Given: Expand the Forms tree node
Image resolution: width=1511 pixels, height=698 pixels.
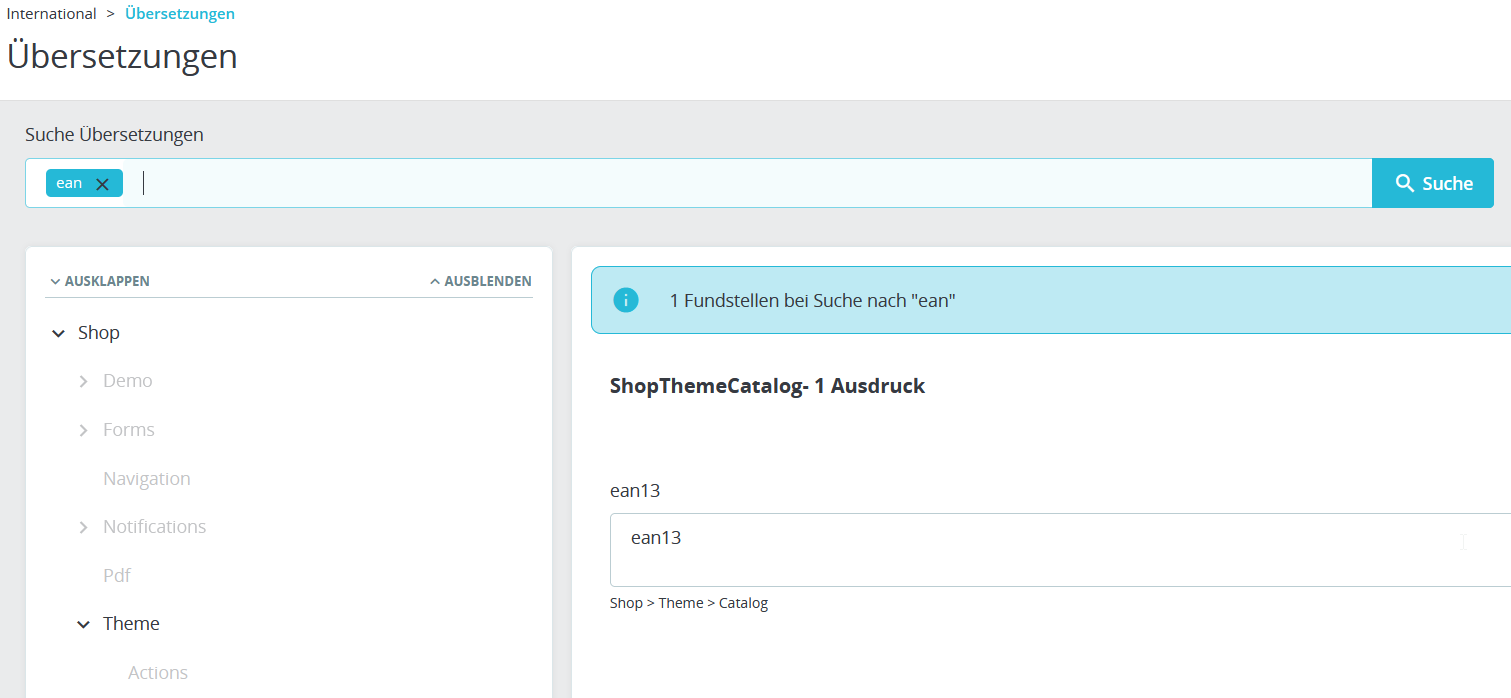Looking at the screenshot, I should pyautogui.click(x=84, y=430).
